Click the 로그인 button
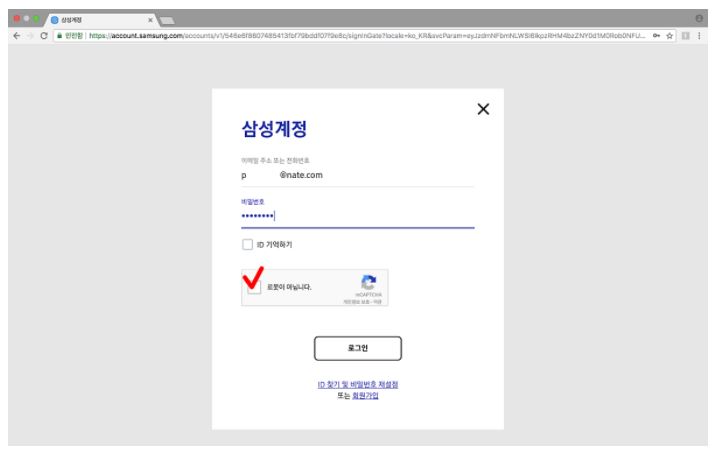 coord(358,348)
